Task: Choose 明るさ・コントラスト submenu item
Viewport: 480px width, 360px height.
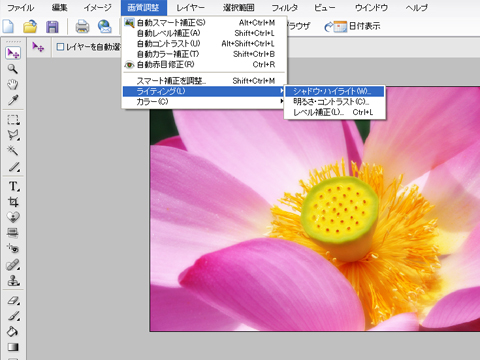Action: tap(335, 102)
